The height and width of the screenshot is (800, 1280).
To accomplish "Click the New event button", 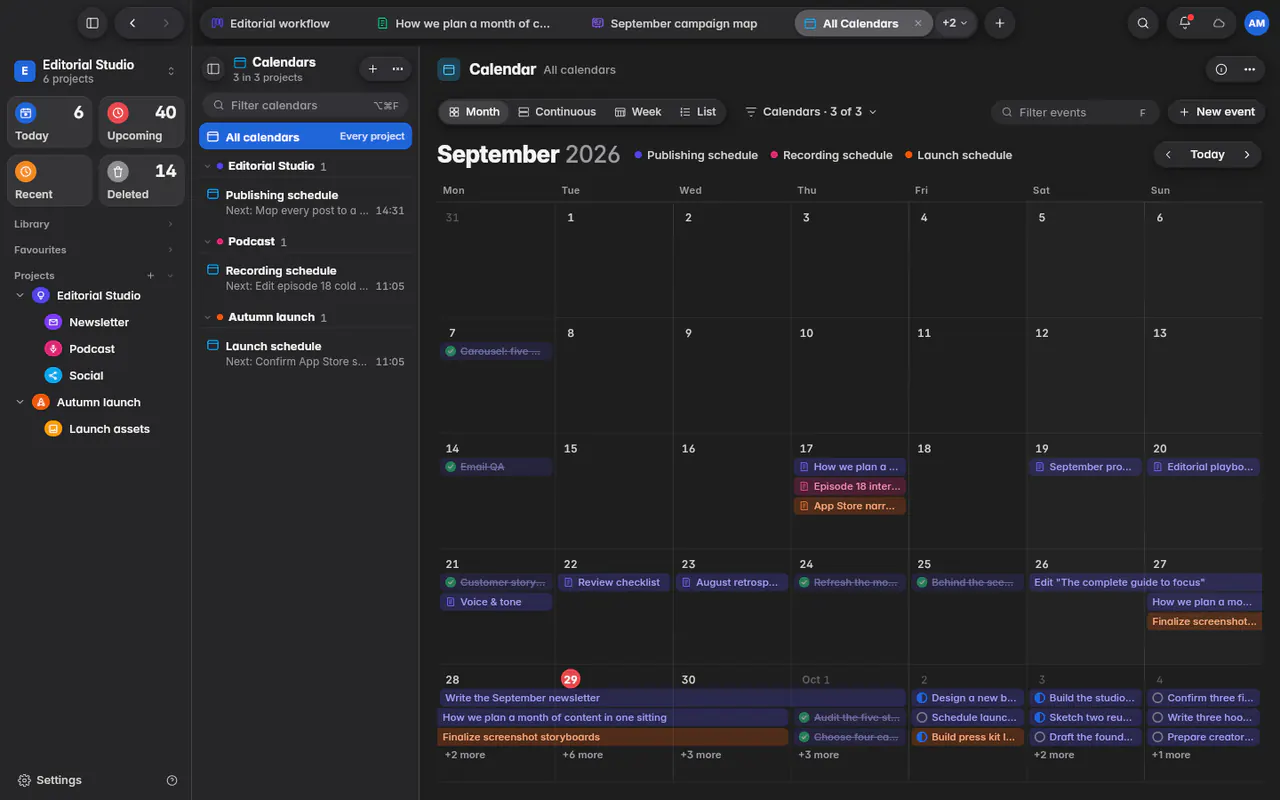I will (1216, 112).
